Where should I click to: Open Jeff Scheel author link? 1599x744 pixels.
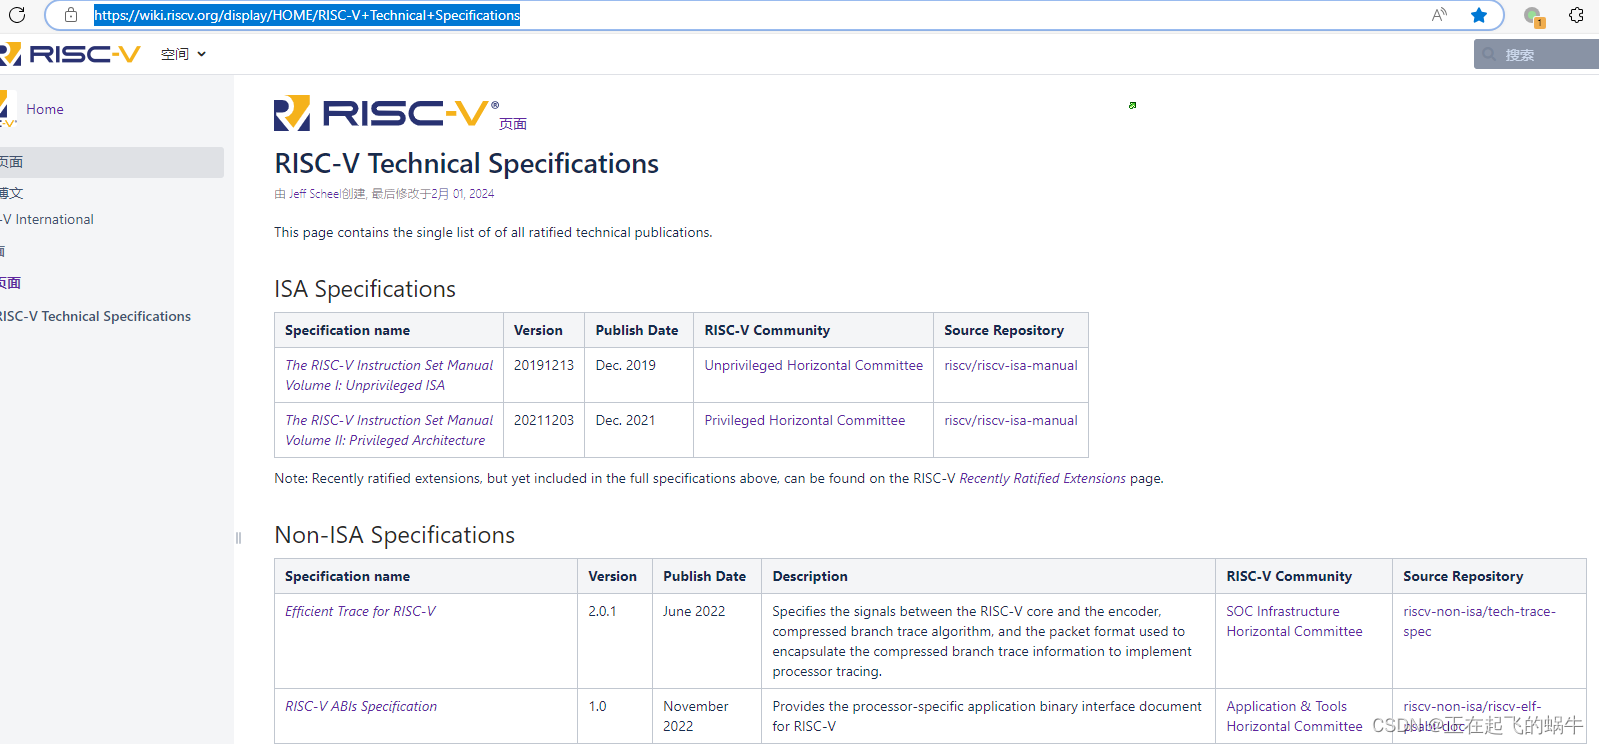tap(314, 194)
